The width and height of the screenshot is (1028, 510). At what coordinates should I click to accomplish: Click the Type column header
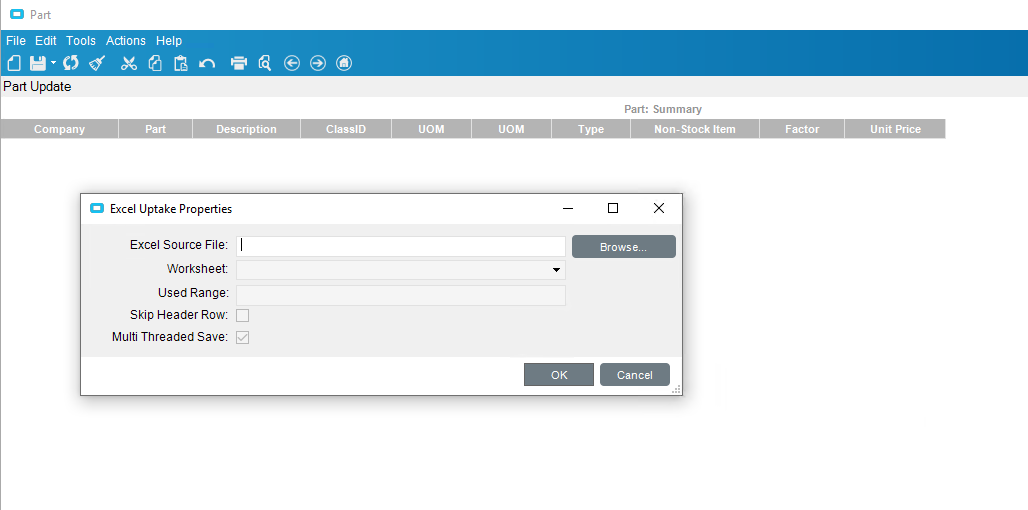591,129
